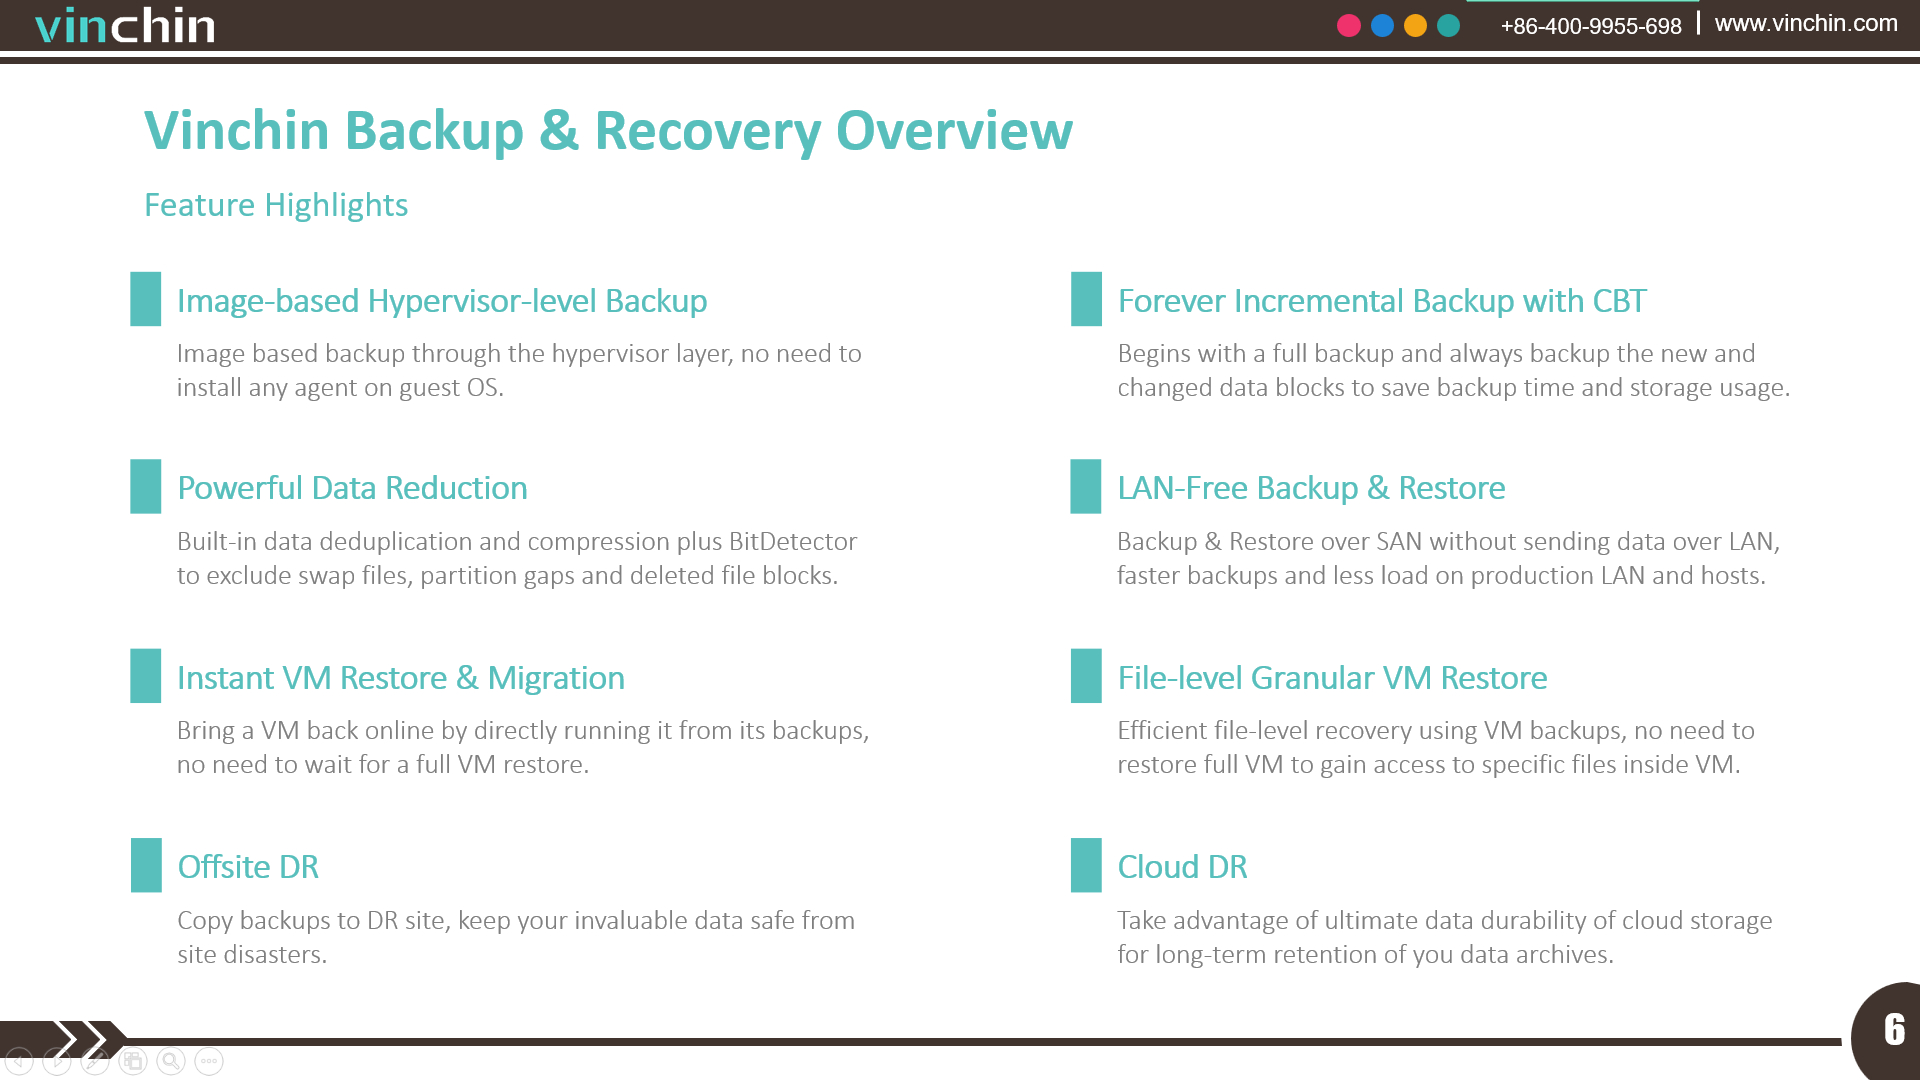Click the text about installing agents on guest OS

[x=519, y=370]
